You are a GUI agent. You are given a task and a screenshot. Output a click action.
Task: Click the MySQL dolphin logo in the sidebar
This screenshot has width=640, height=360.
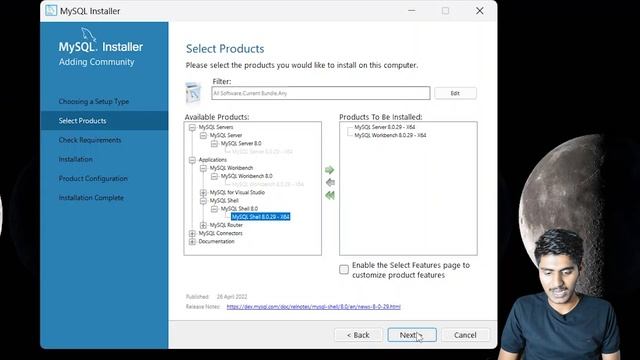point(89,34)
